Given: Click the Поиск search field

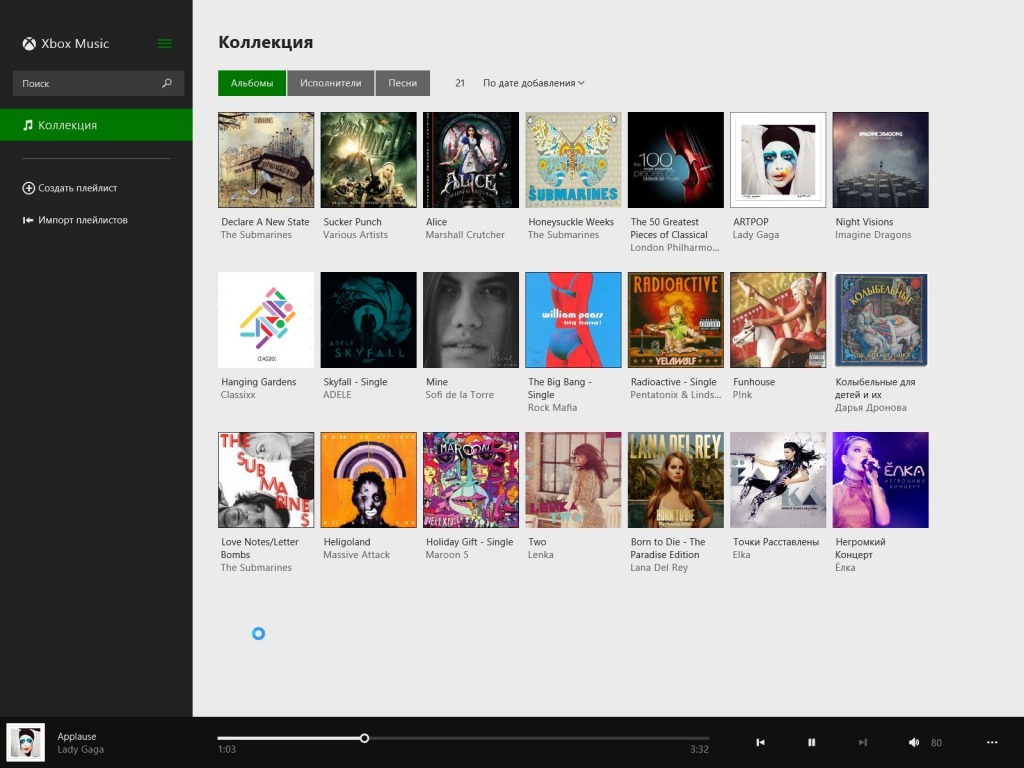Looking at the screenshot, I should point(98,84).
